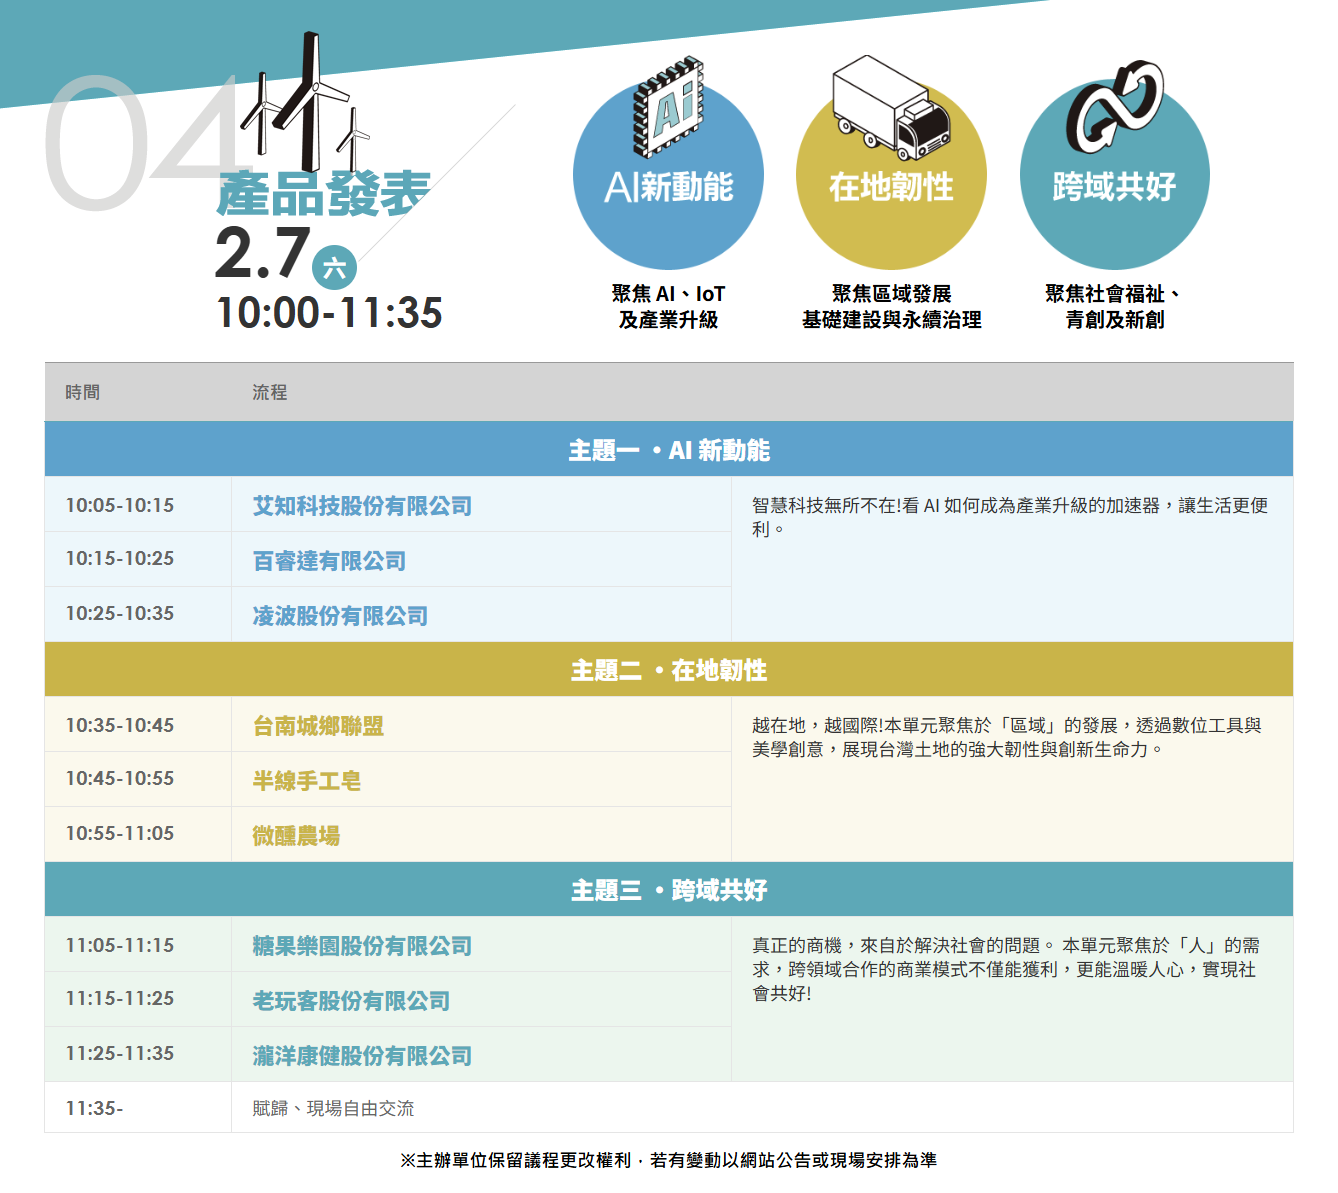1338x1193 pixels.
Task: Open 瀧洋康健股份有限公司 link
Action: (362, 1056)
